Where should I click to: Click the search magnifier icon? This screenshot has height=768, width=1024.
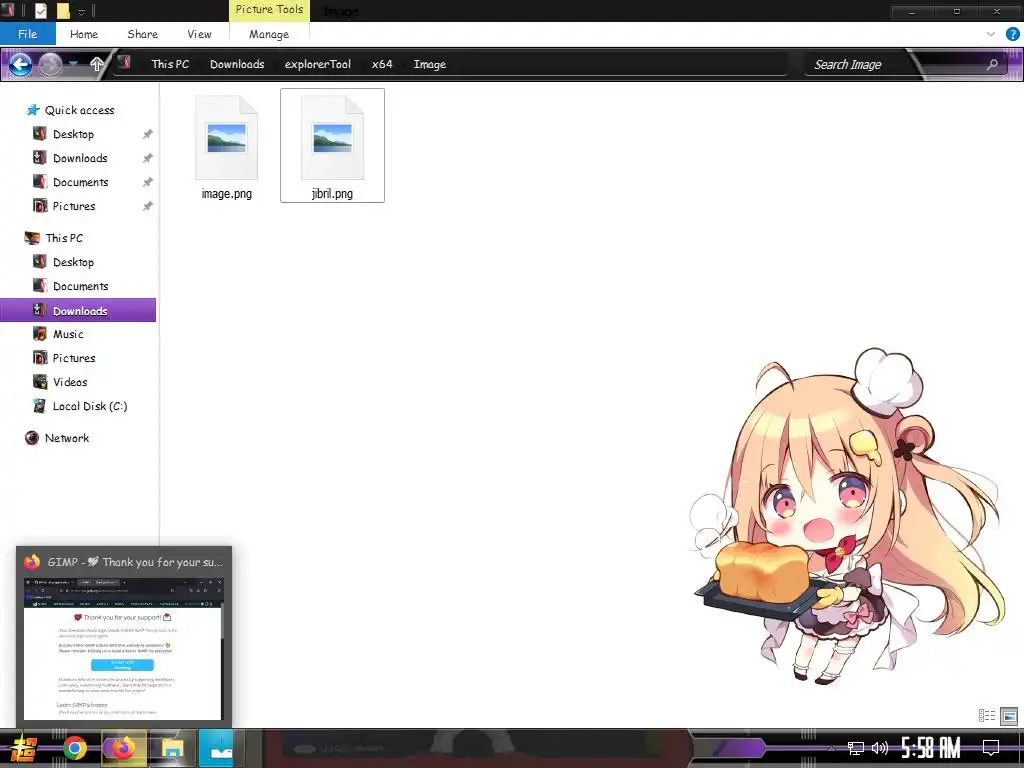click(992, 64)
